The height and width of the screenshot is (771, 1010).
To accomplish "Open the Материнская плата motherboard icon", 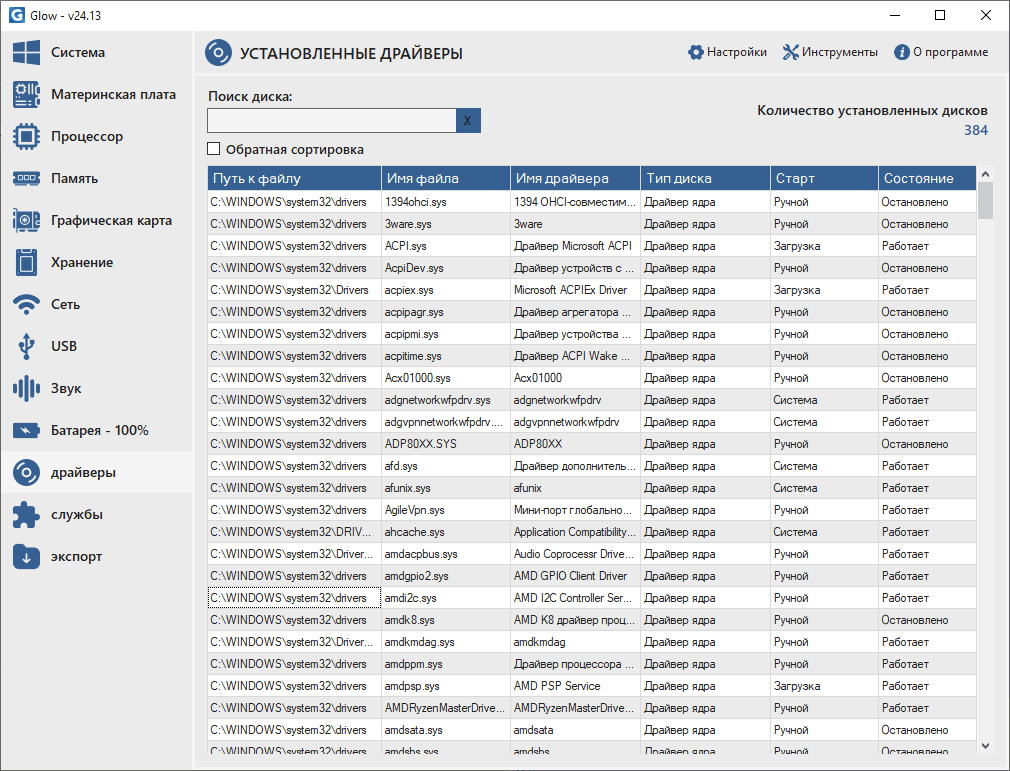I will point(26,95).
